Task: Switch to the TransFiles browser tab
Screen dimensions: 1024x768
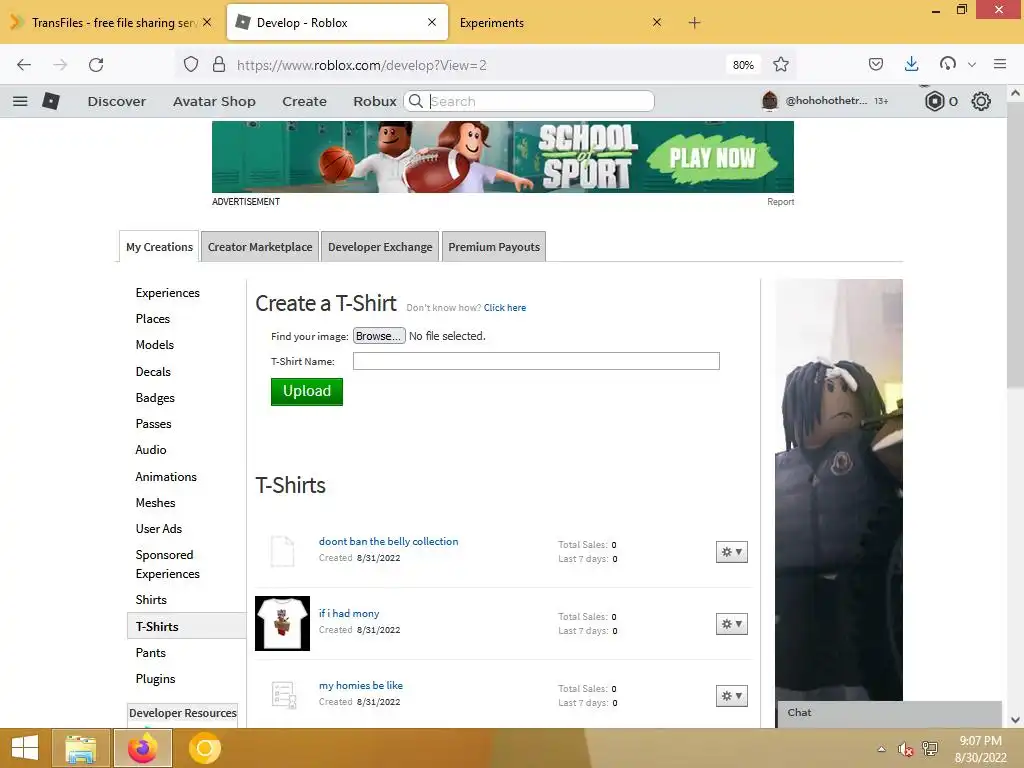Action: coord(112,23)
